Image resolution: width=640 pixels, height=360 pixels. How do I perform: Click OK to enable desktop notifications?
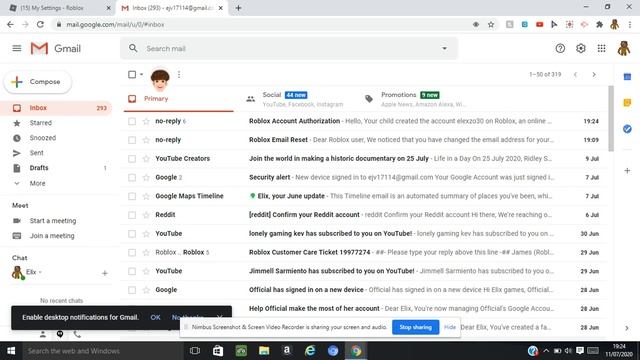(155, 317)
